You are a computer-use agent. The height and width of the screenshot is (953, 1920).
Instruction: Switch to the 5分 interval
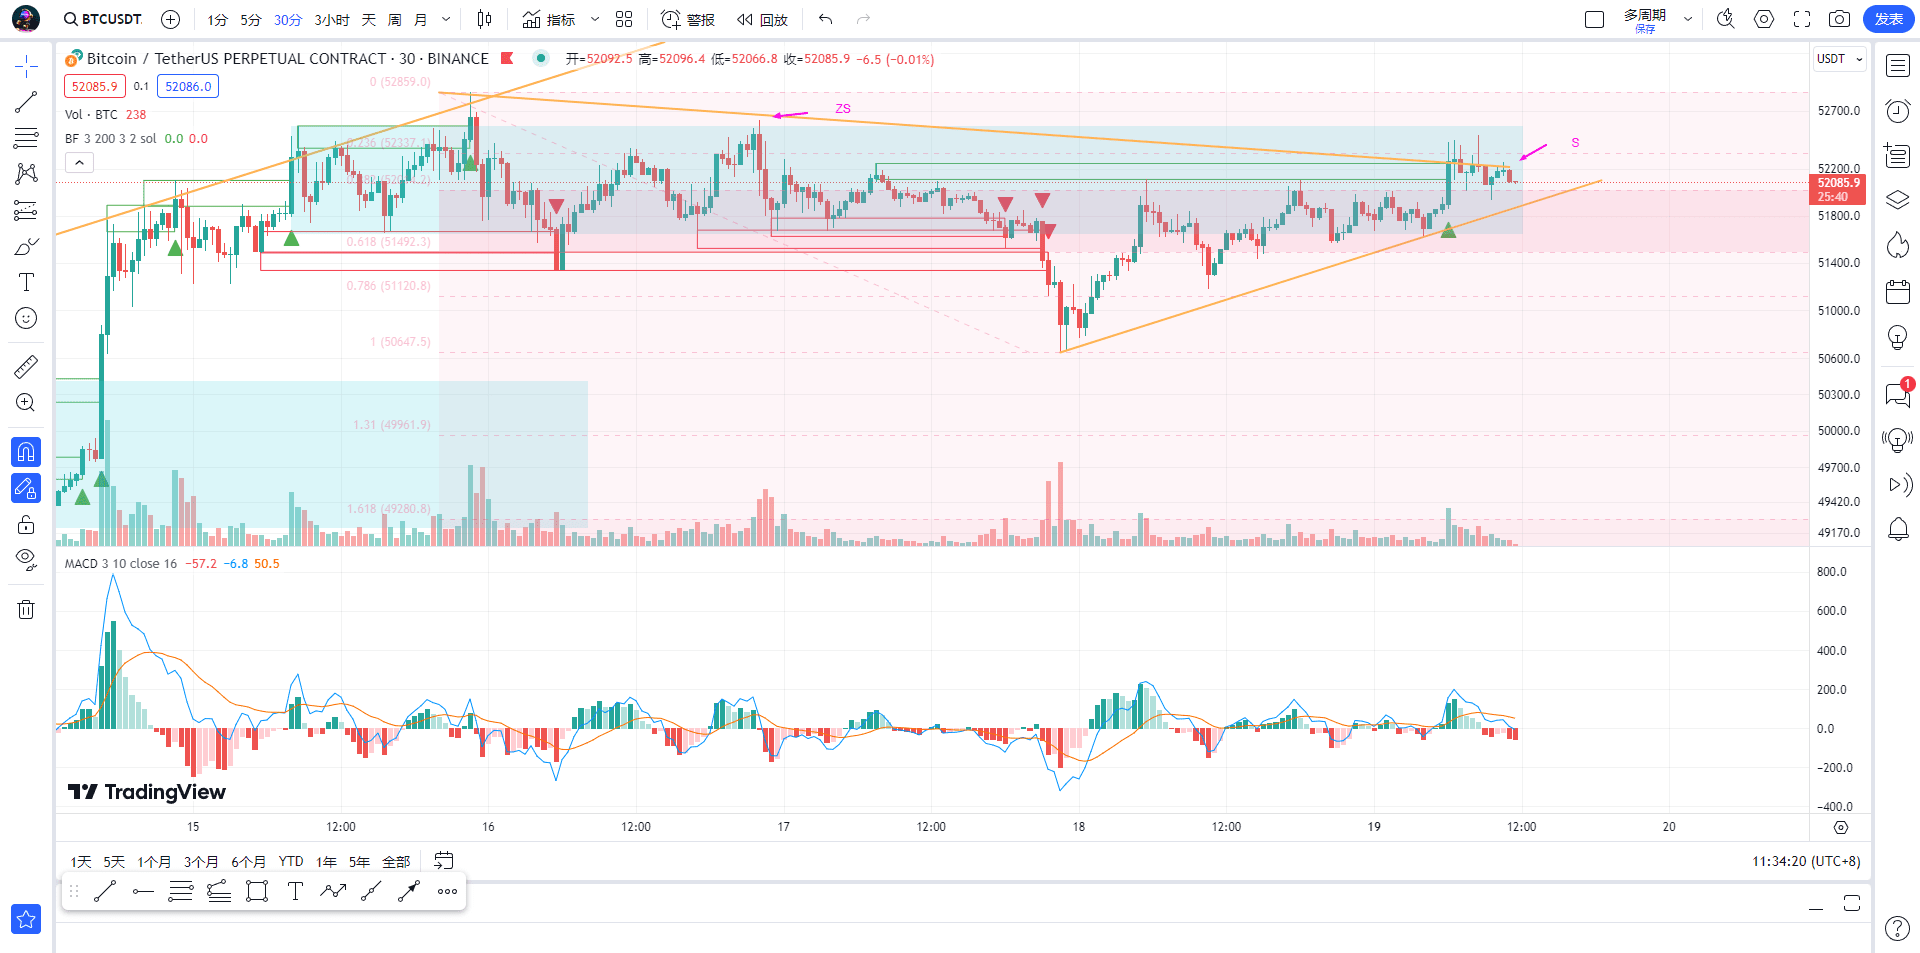coord(250,19)
